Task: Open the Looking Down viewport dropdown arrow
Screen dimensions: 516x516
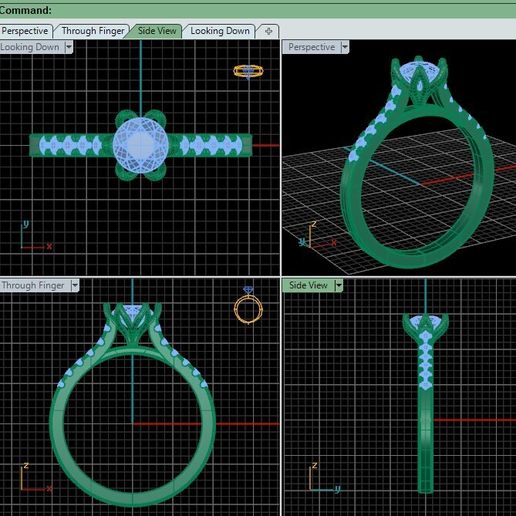Action: pos(69,47)
